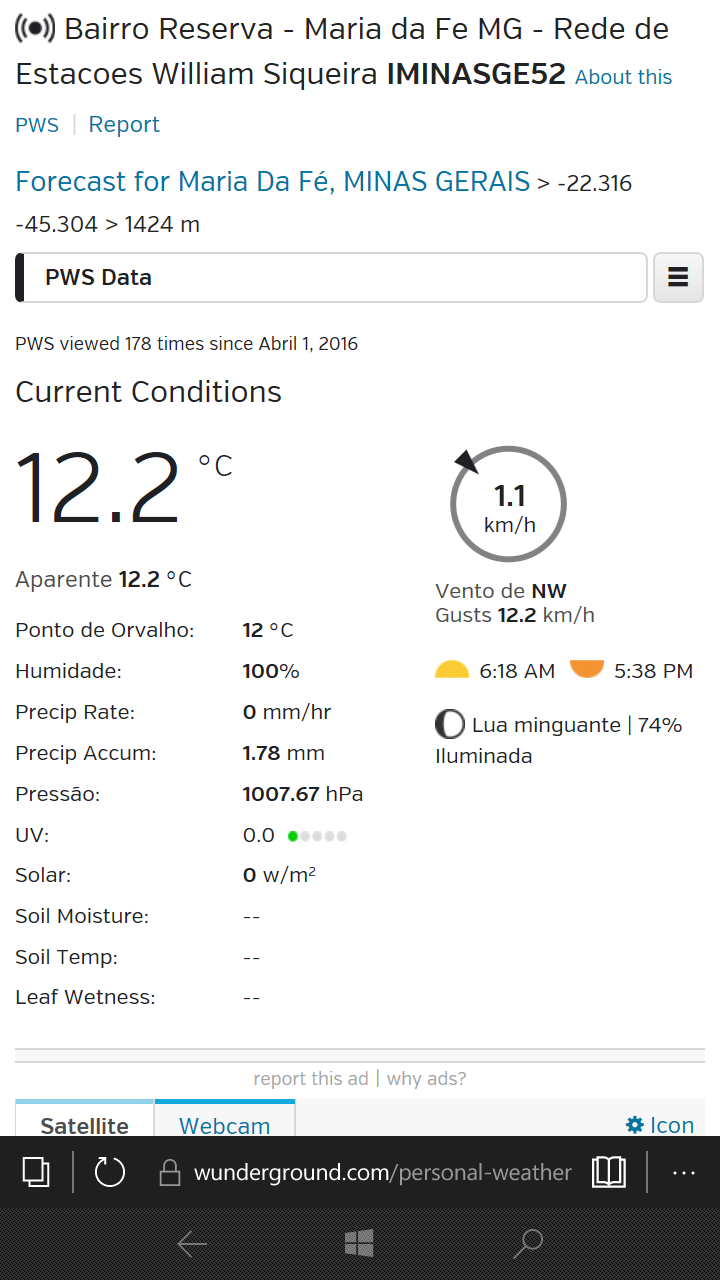
Task: Open browser more options ellipsis
Action: (x=684, y=1172)
